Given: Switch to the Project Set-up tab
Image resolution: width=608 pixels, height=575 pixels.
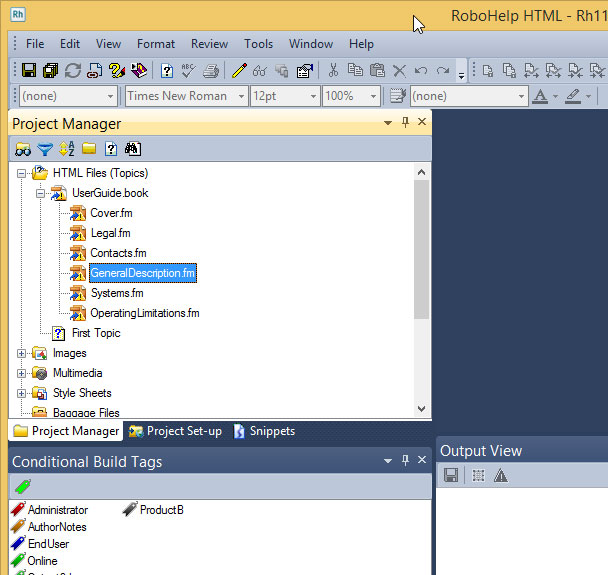Looking at the screenshot, I should 175,431.
